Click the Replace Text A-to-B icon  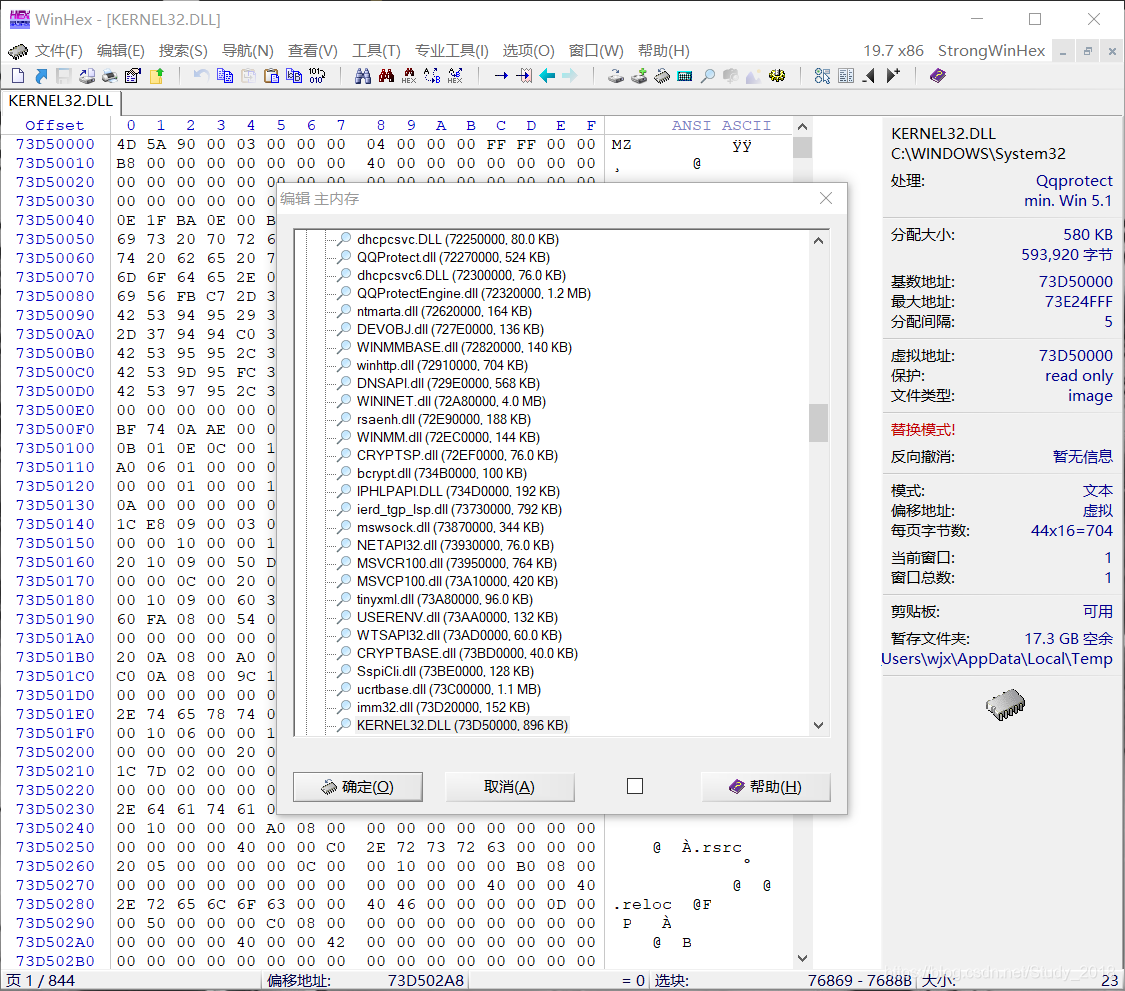(x=432, y=75)
